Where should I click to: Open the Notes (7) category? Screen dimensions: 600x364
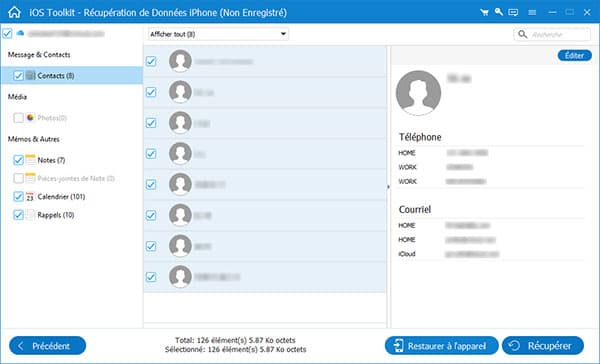tap(51, 160)
